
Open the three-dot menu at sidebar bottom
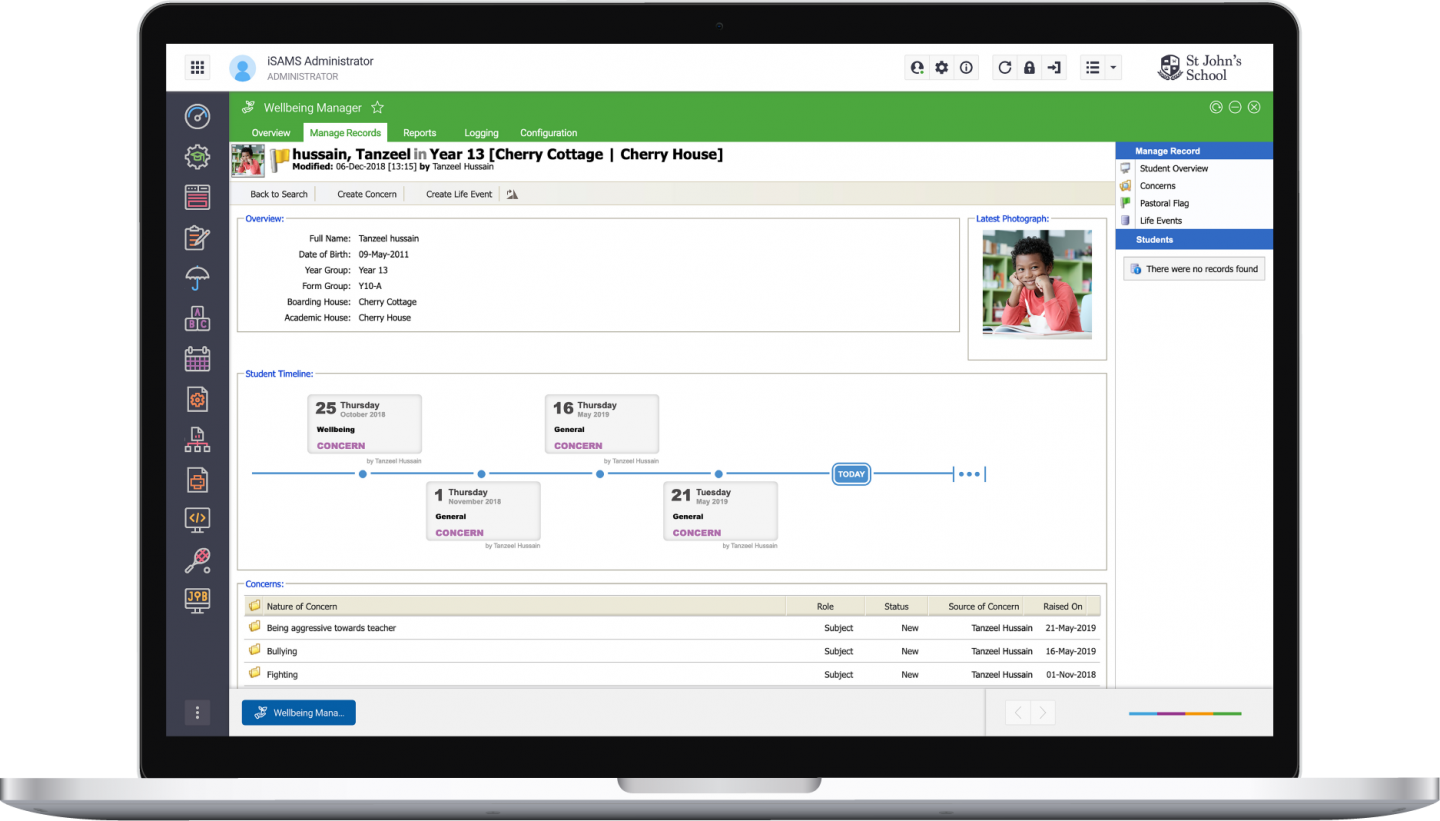click(197, 712)
